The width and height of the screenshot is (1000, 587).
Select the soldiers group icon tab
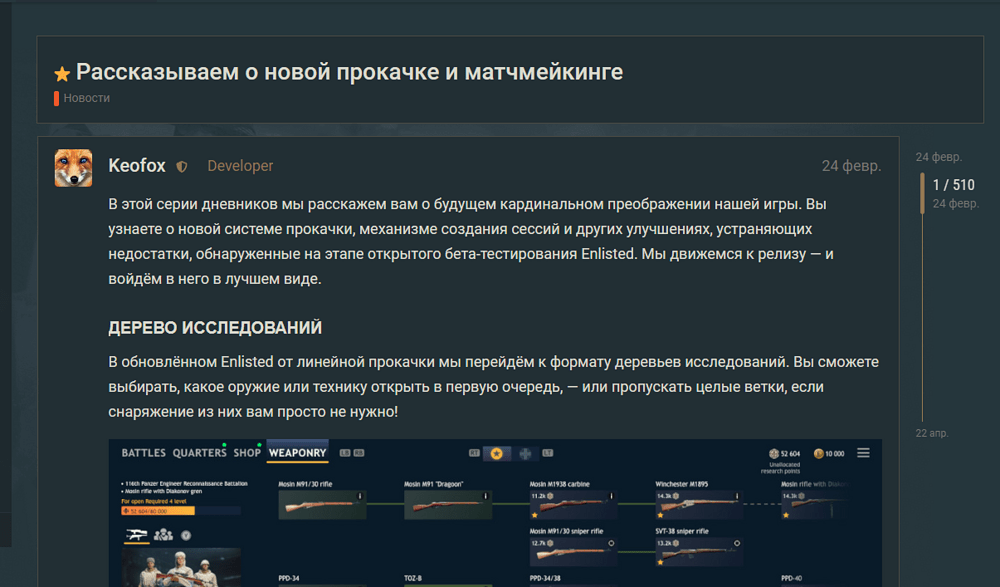click(163, 535)
